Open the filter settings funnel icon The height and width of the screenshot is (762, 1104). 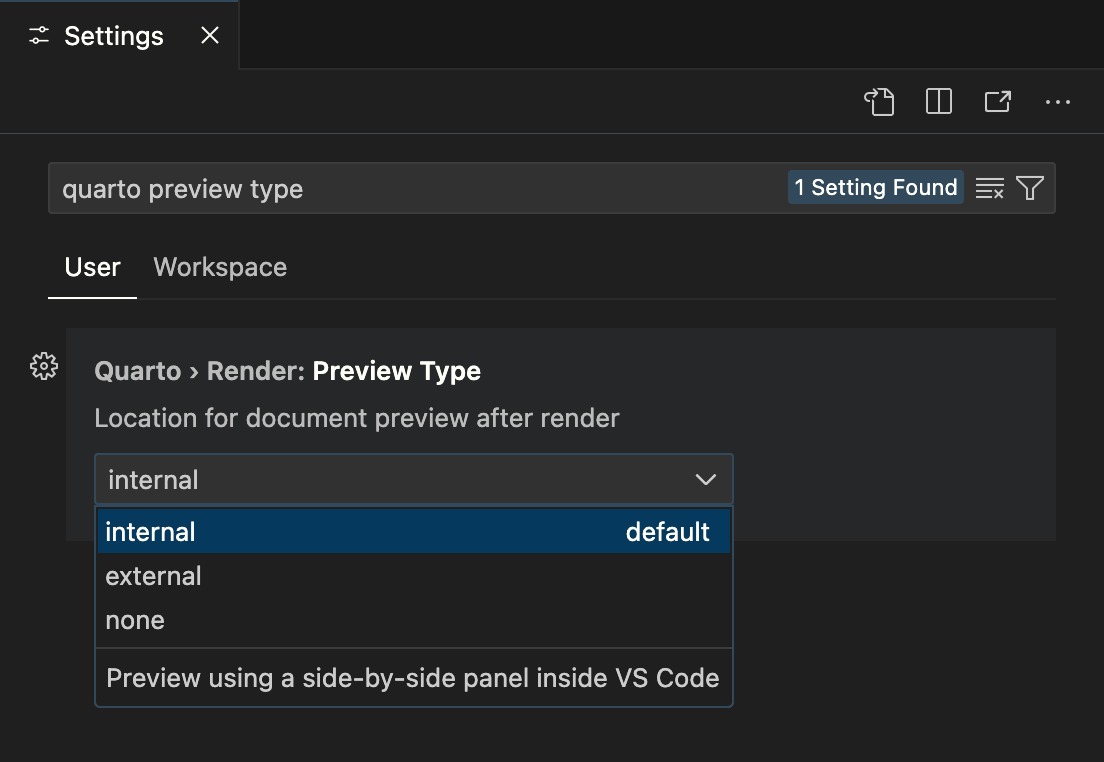pyautogui.click(x=1029, y=187)
